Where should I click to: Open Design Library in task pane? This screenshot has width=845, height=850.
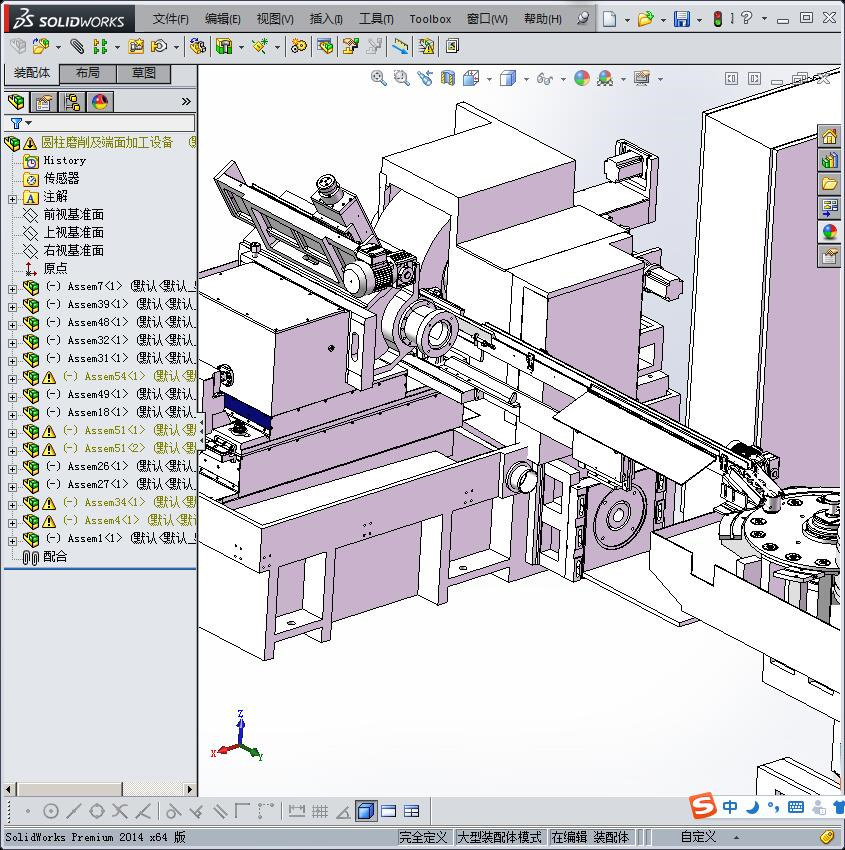829,160
